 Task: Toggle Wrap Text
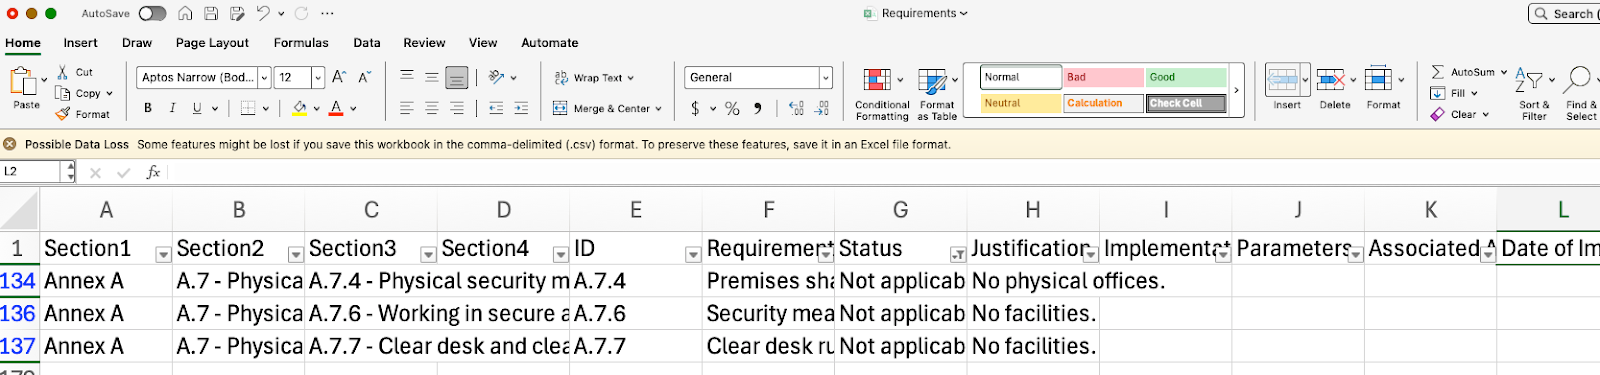[594, 78]
